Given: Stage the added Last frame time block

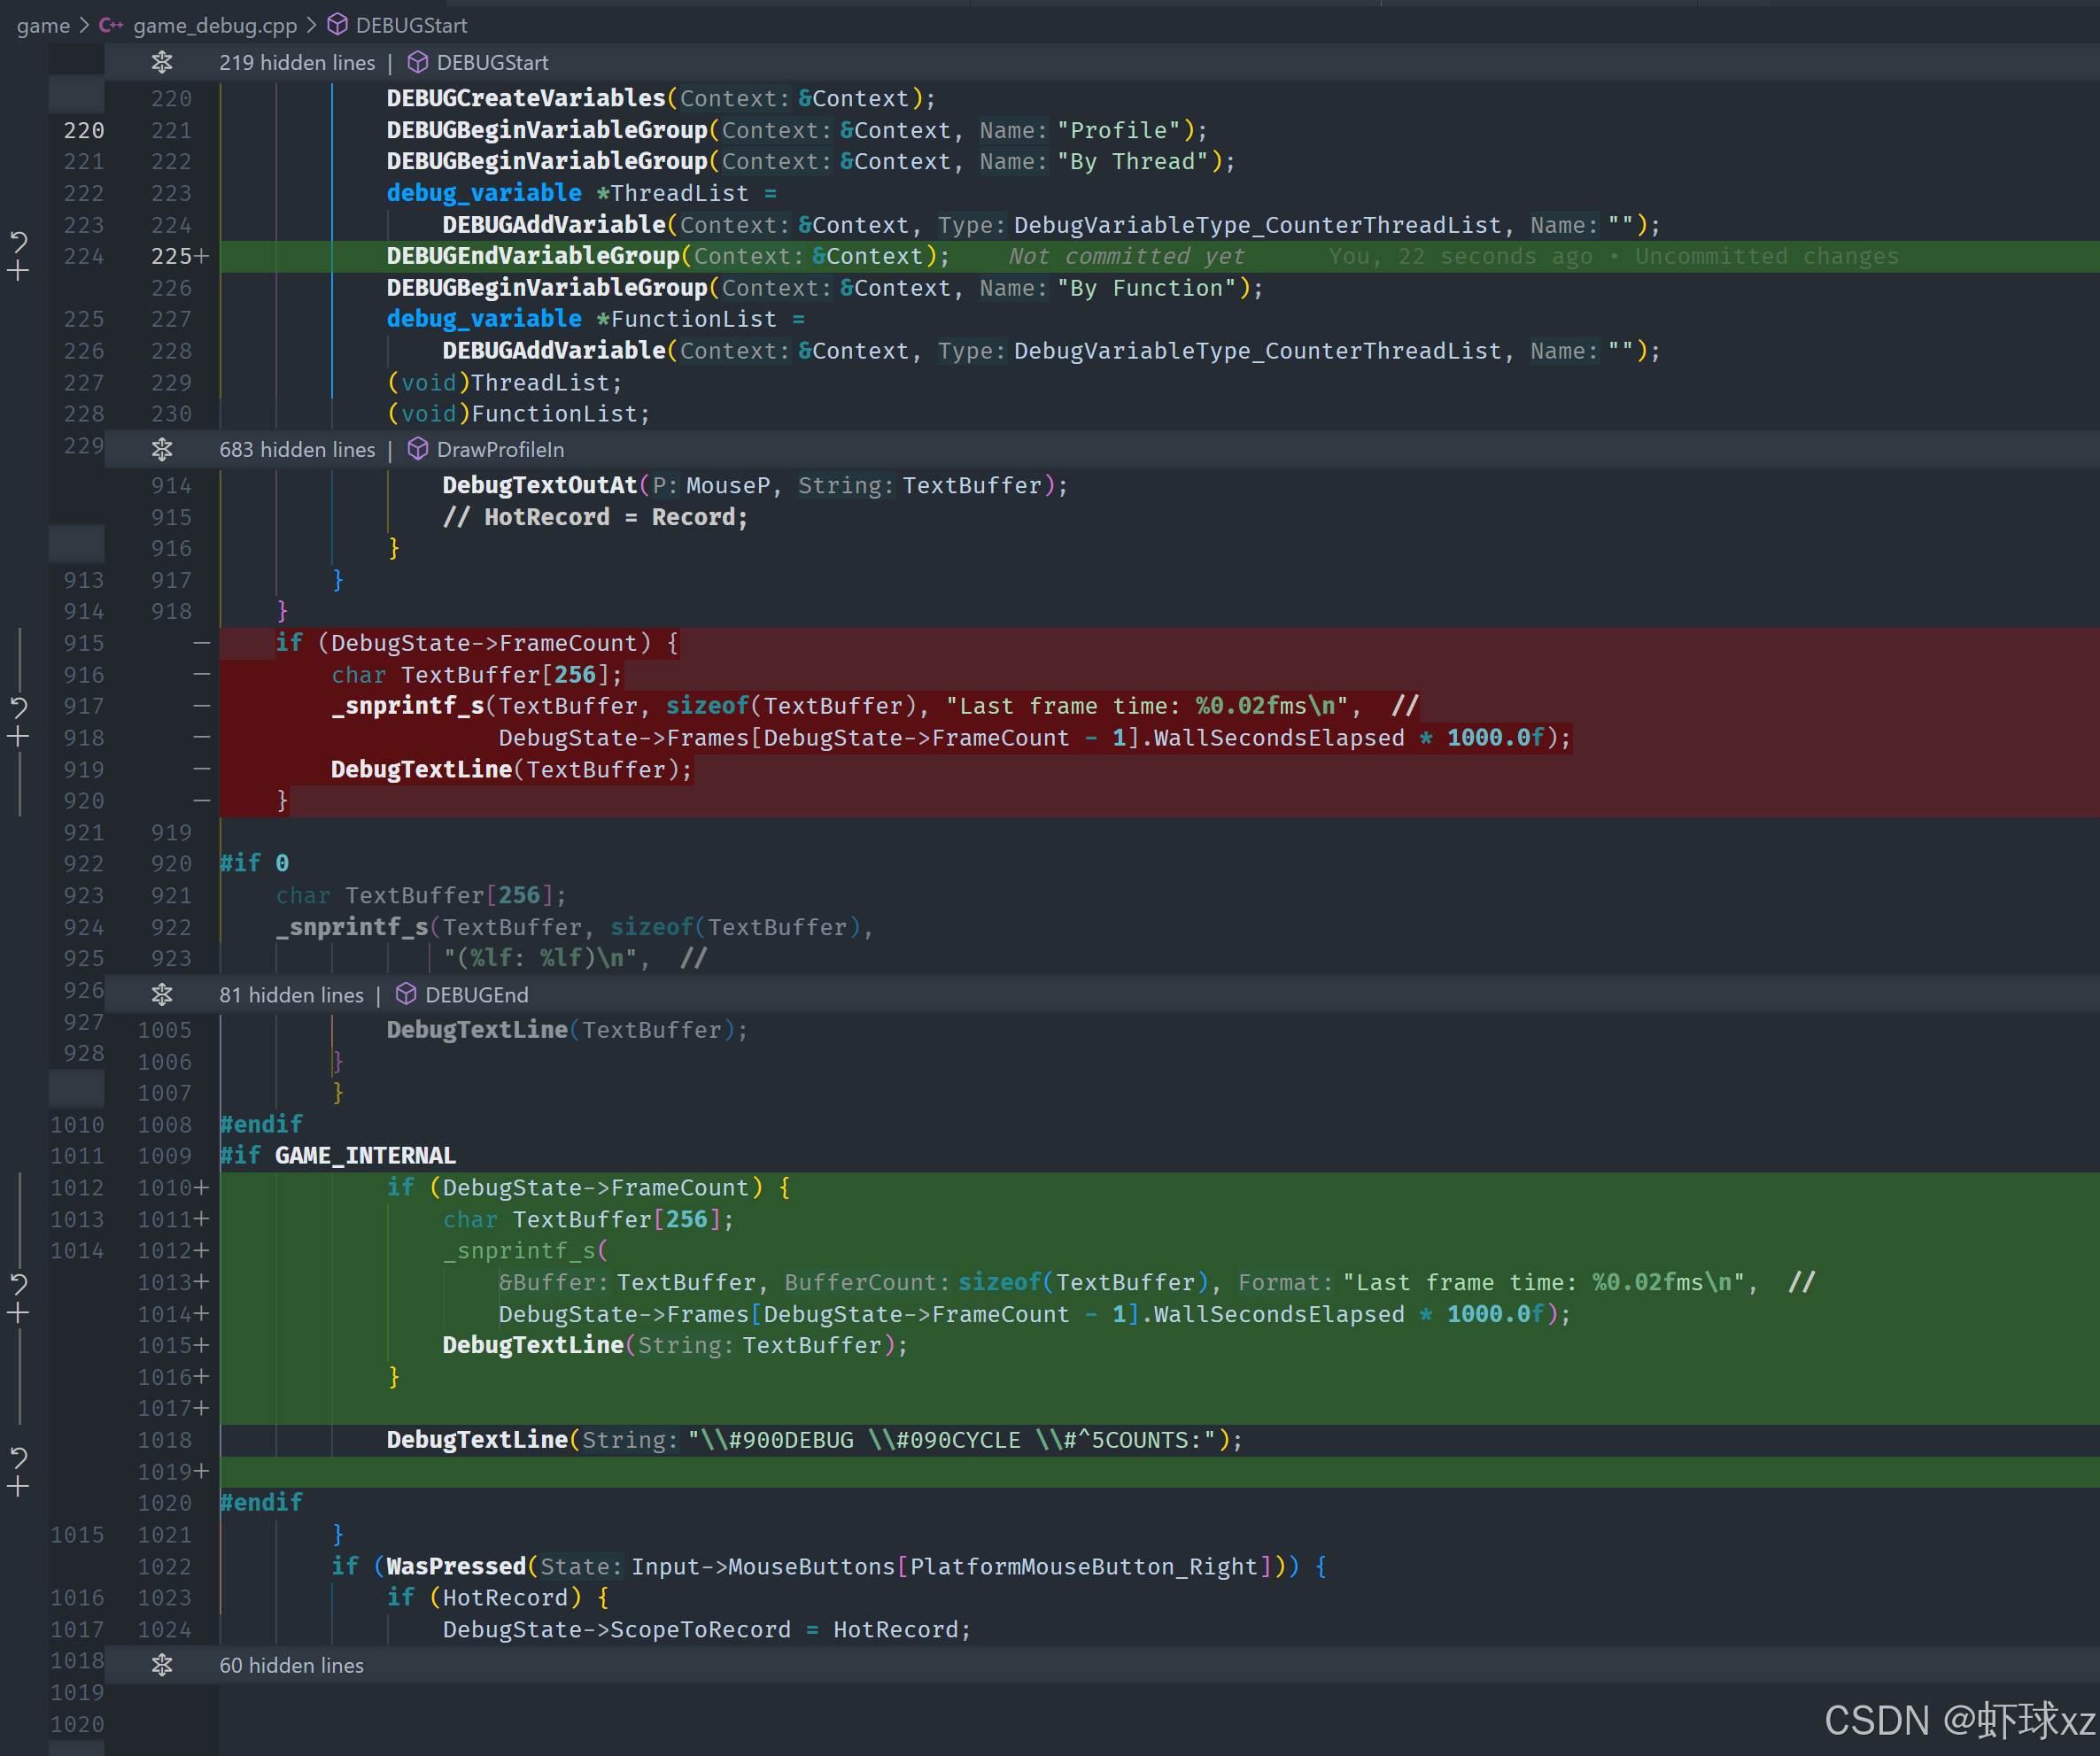Looking at the screenshot, I should 18,1314.
